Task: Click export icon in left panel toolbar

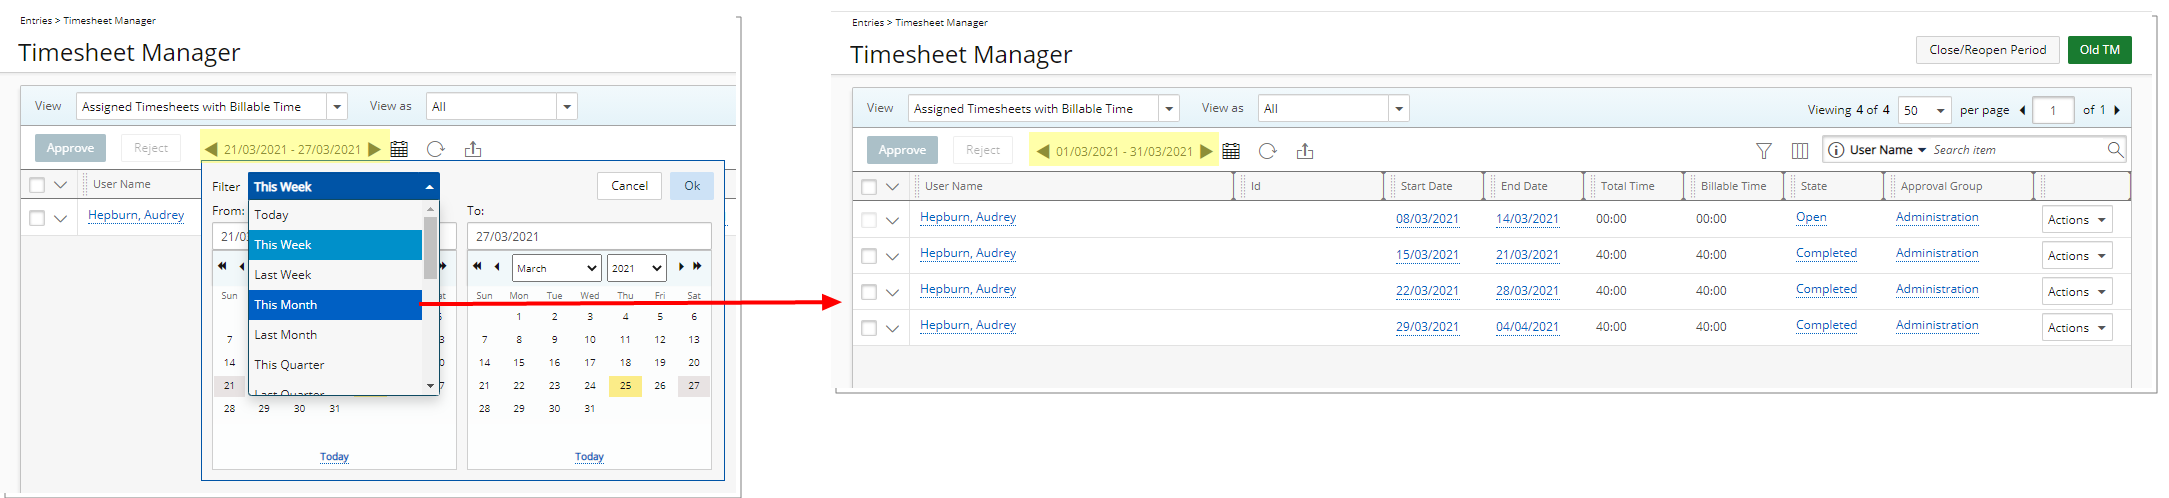Action: click(x=473, y=149)
